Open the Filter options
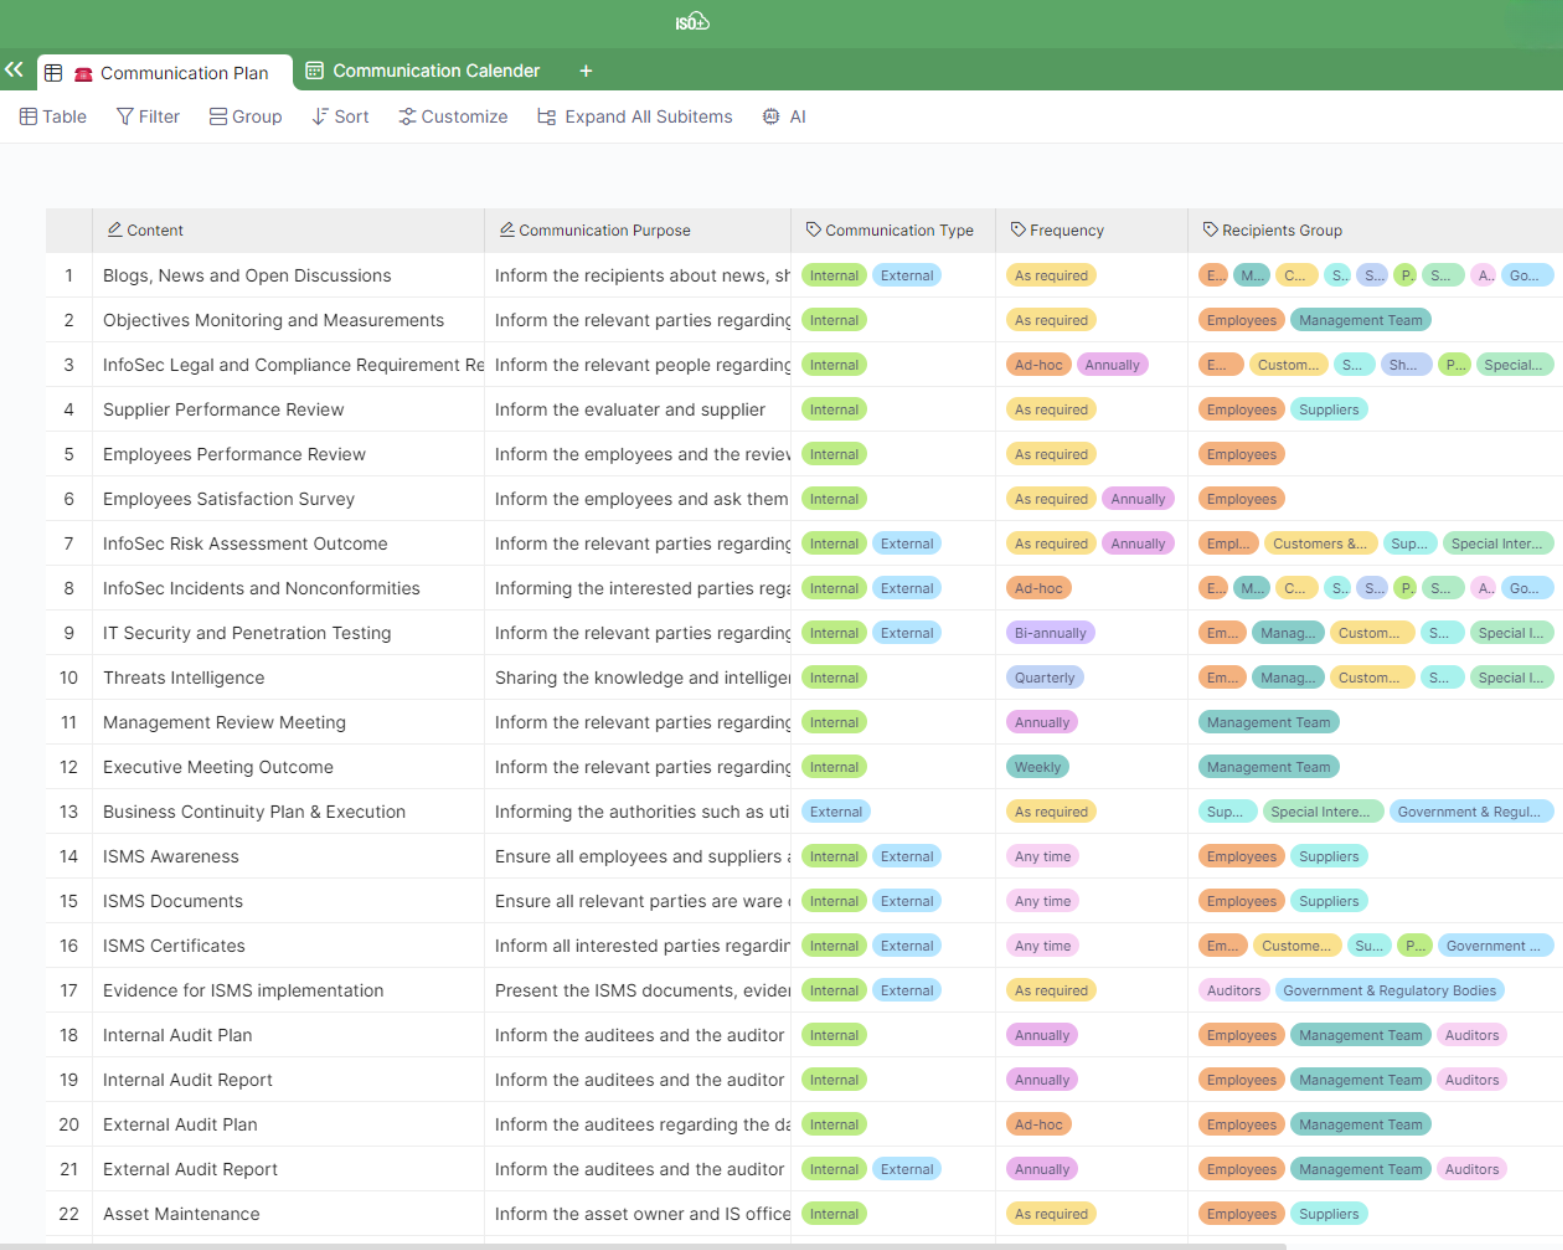Viewport: 1563px width, 1250px height. click(x=148, y=117)
